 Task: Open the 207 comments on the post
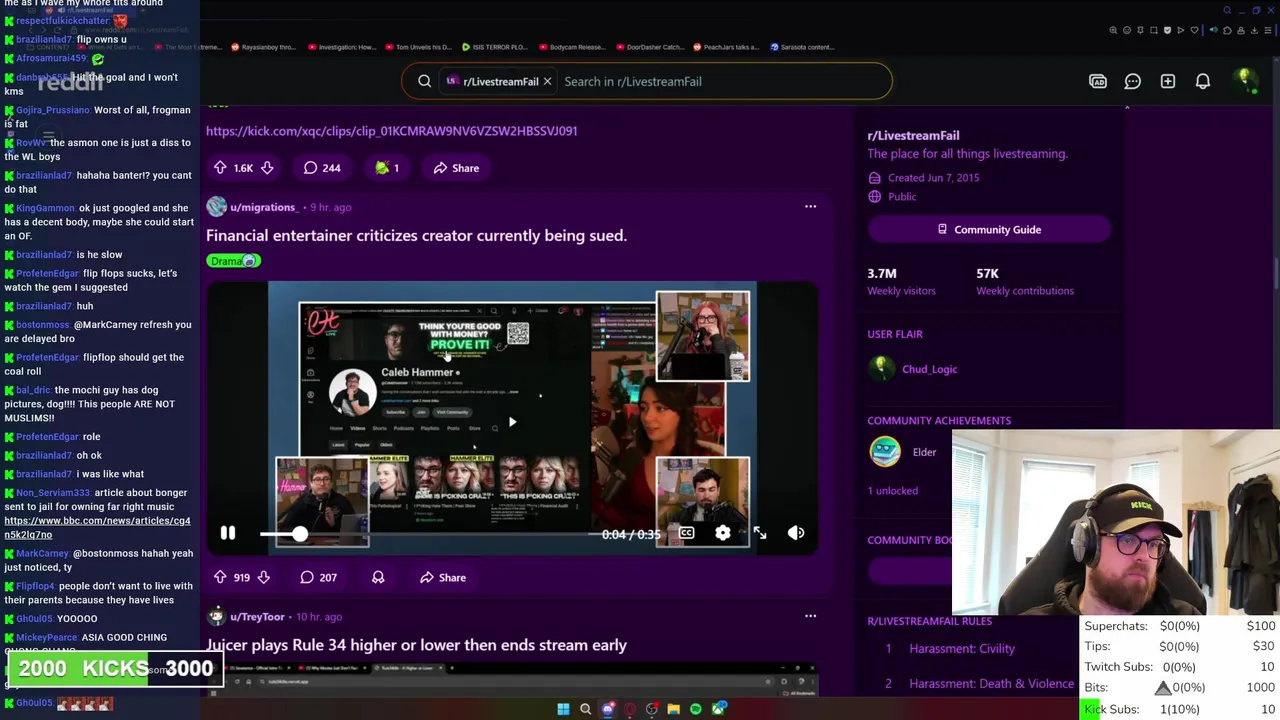[x=319, y=577]
